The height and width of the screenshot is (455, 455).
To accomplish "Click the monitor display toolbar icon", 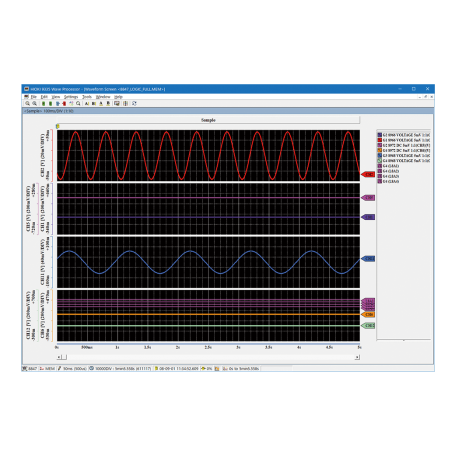I will tap(117, 104).
